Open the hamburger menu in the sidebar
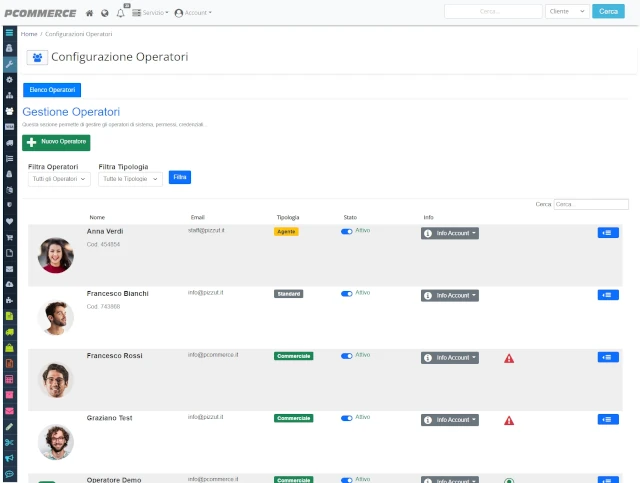 click(x=9, y=33)
